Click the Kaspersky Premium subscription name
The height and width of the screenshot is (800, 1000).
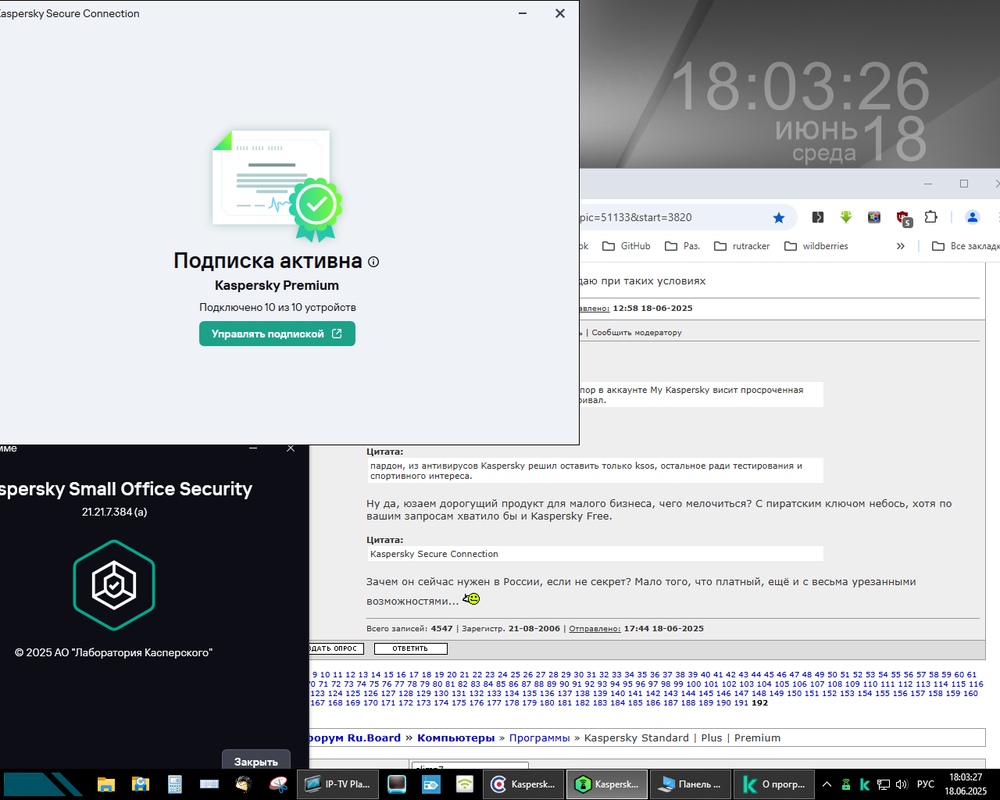coord(277,286)
